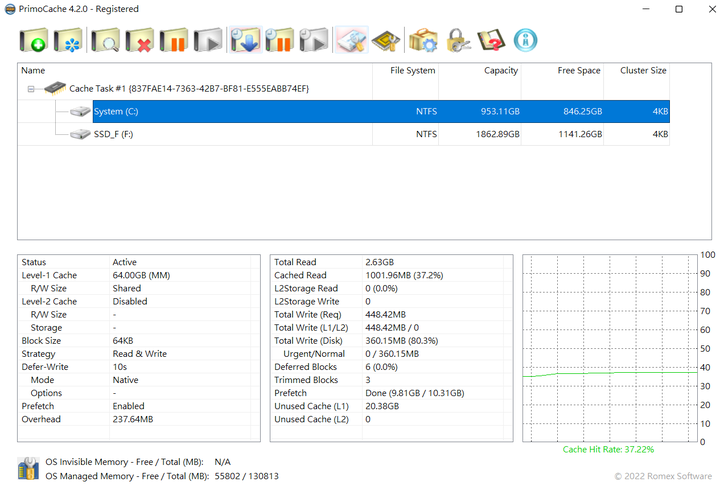
Task: Click the clock drive icon with orange pause bars
Action: click(280, 40)
